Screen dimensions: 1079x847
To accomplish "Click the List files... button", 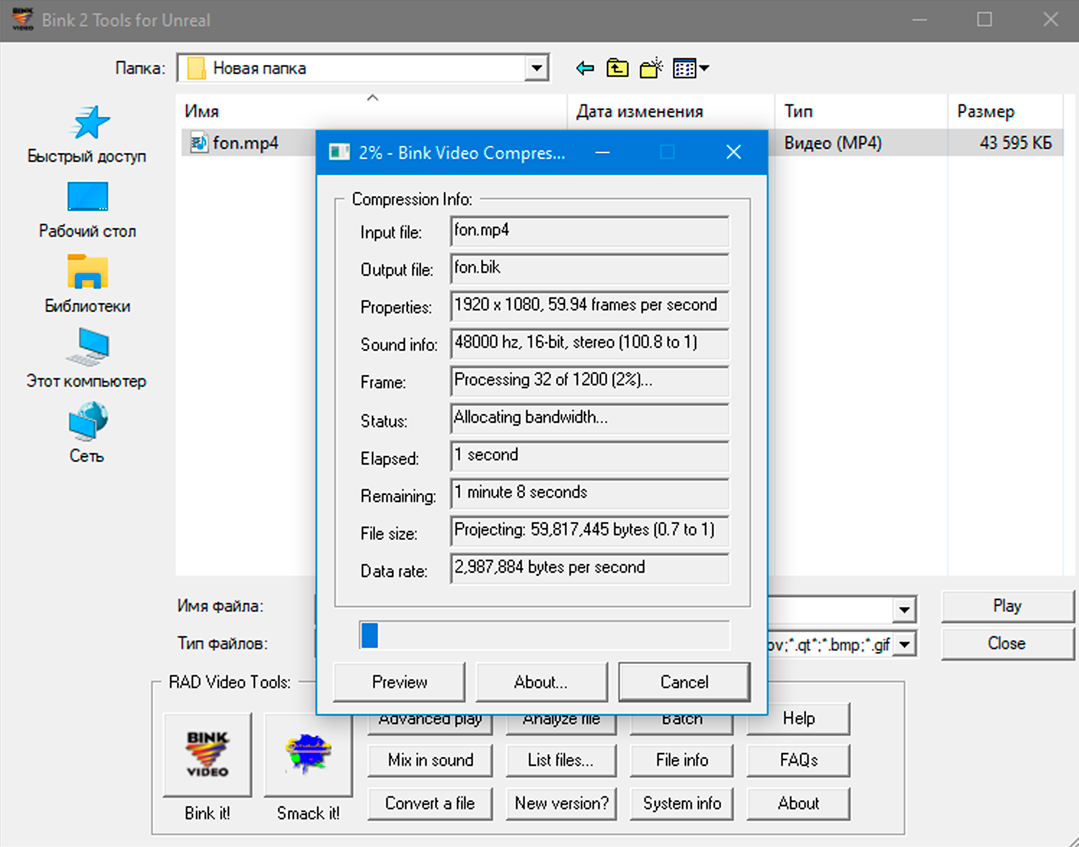I will coord(561,760).
